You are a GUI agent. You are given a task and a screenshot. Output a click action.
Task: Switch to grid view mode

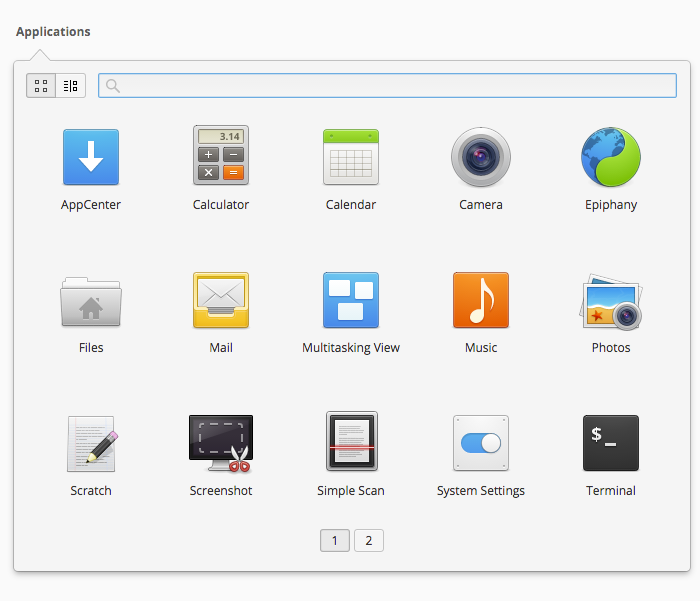41,85
